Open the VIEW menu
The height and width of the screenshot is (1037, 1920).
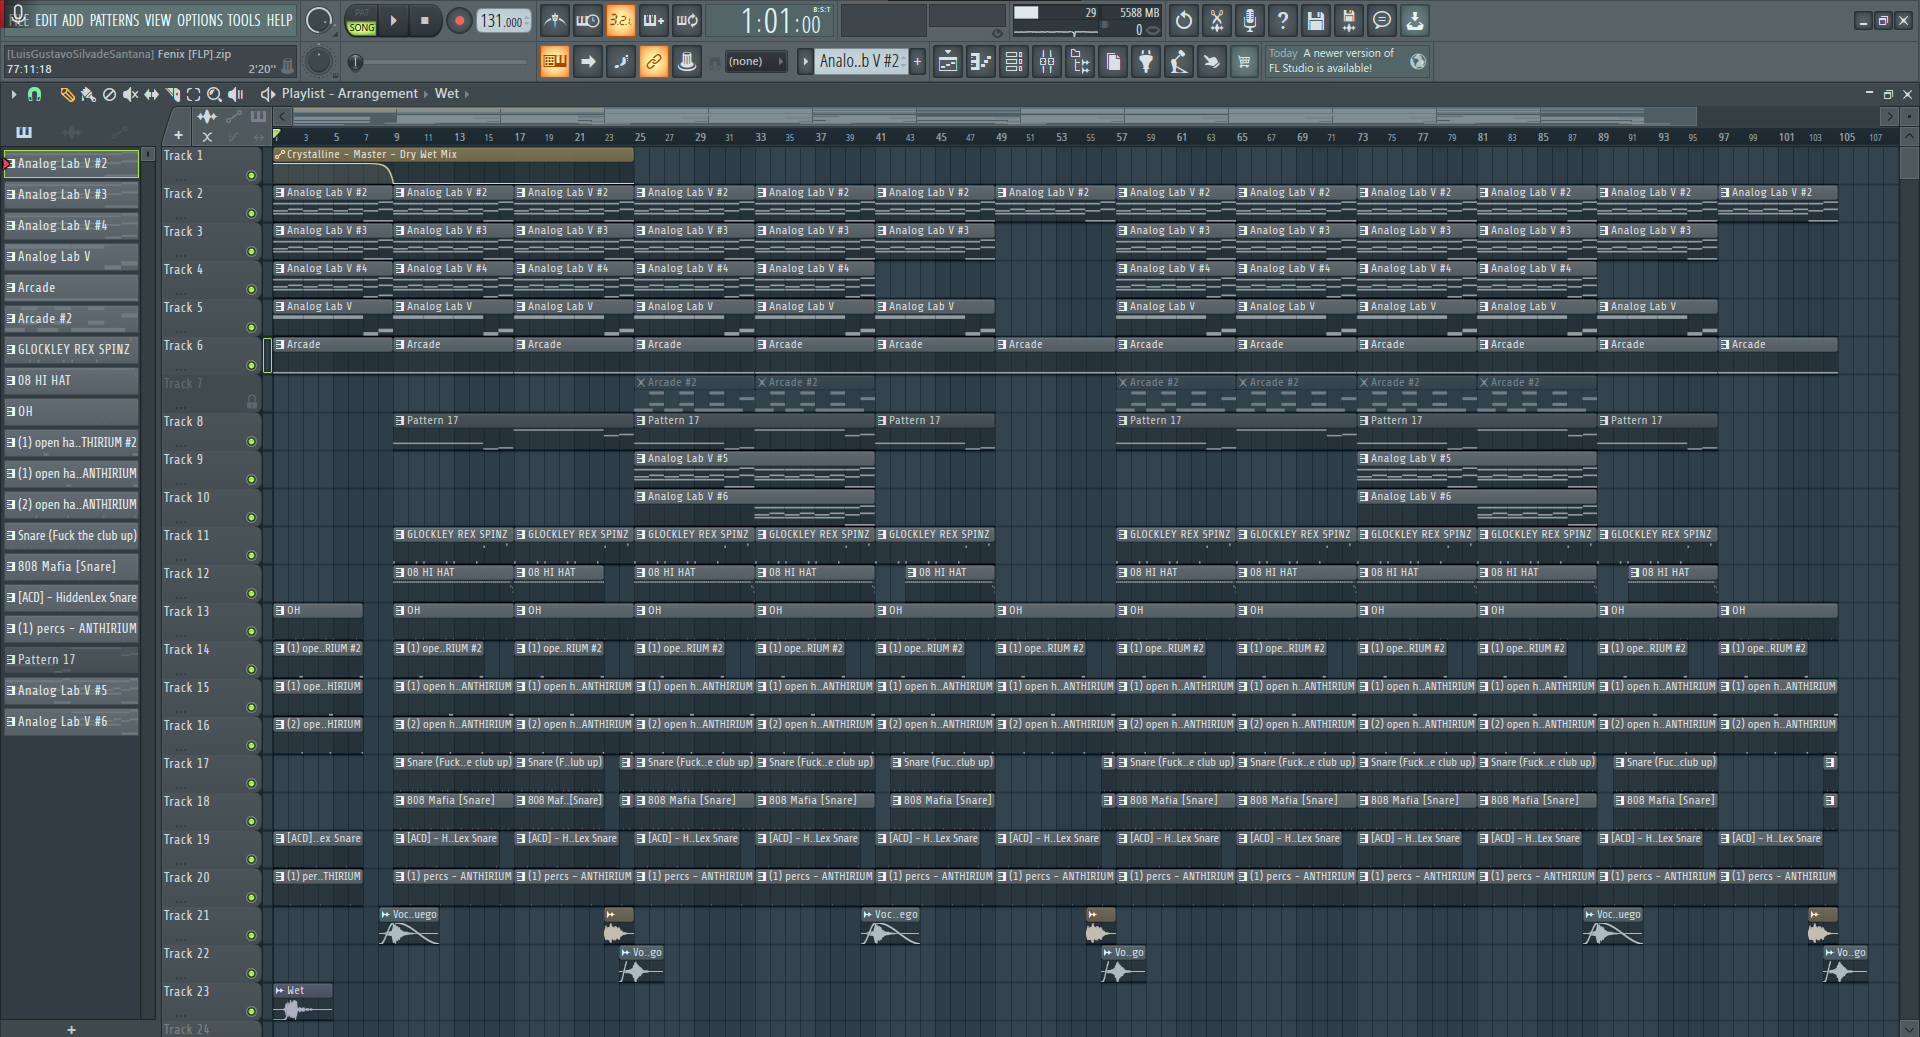[158, 20]
